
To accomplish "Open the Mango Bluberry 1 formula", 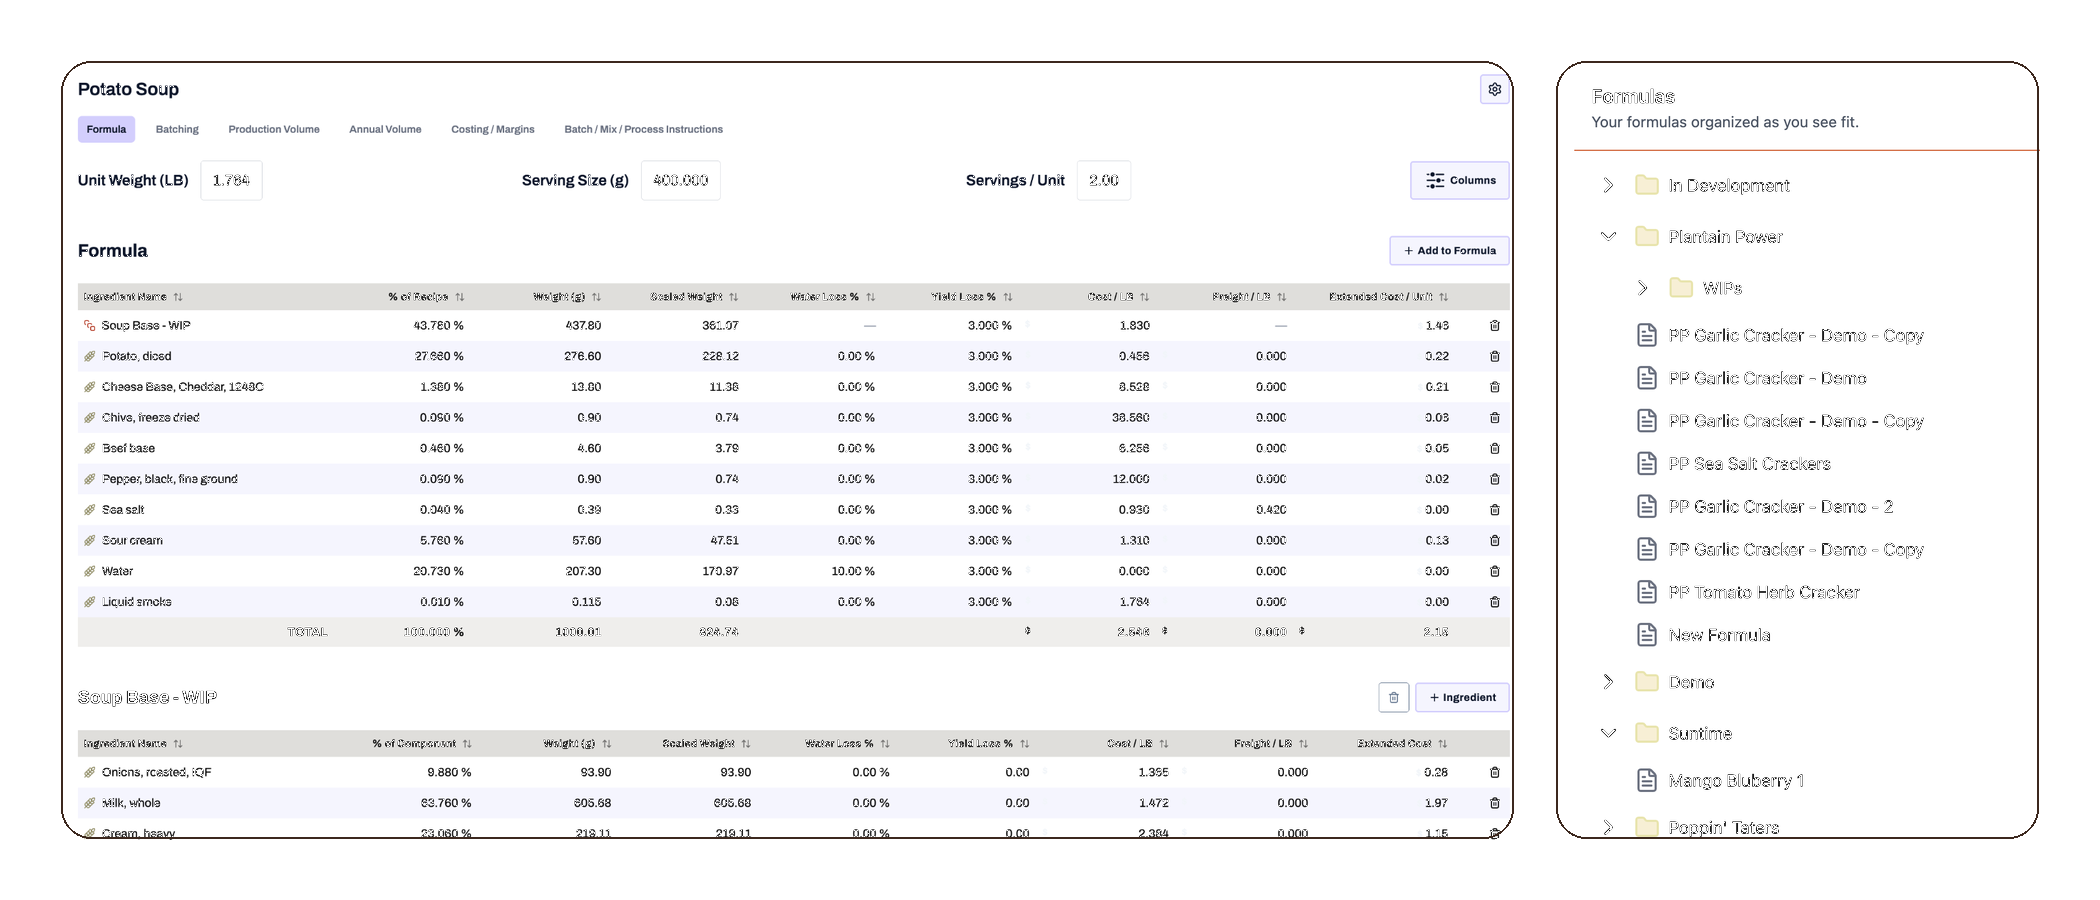I will [1736, 780].
